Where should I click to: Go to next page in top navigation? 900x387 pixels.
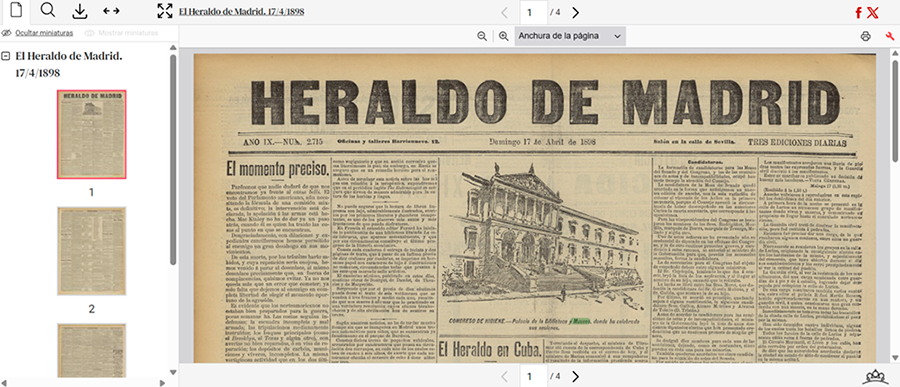576,12
